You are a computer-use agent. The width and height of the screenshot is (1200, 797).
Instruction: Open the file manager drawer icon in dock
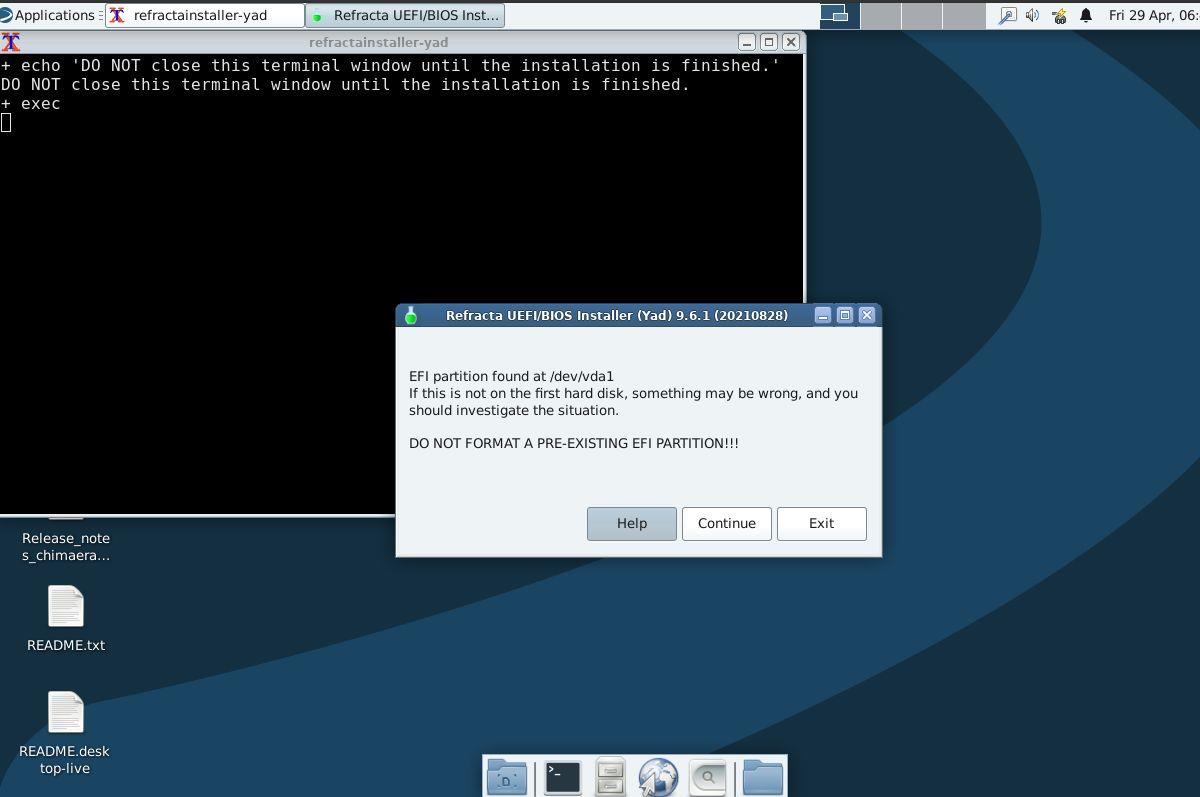[610, 777]
